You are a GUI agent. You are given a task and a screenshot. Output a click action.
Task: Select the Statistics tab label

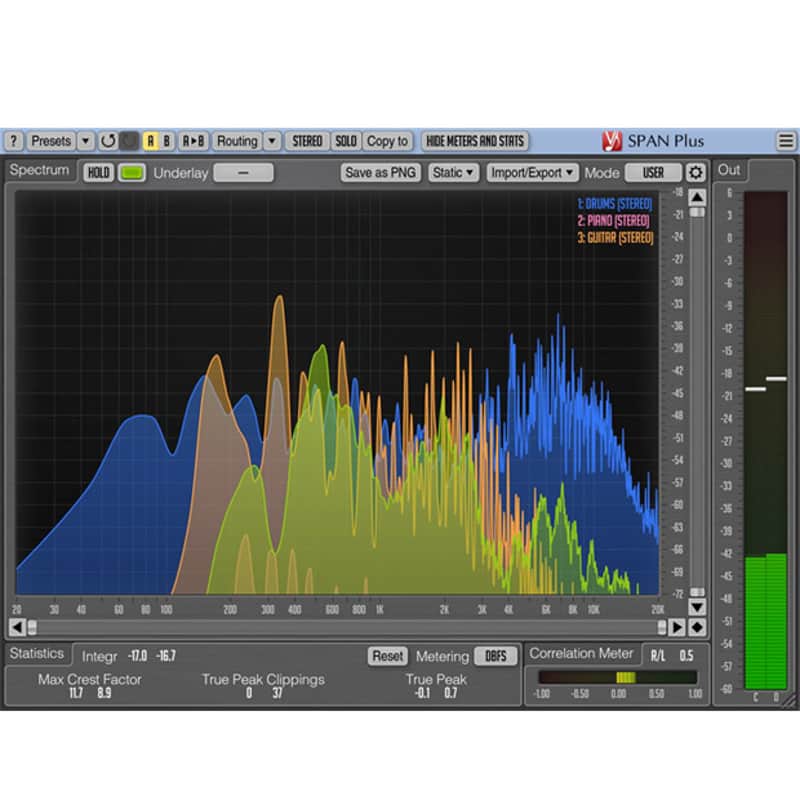pyautogui.click(x=37, y=654)
